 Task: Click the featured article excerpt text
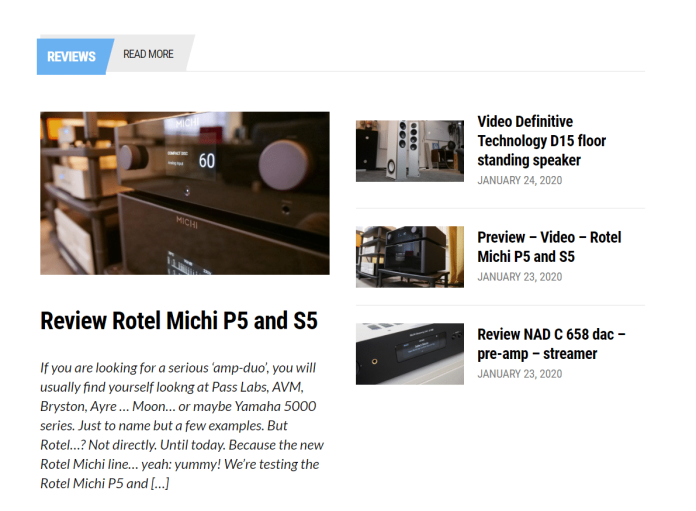182,425
